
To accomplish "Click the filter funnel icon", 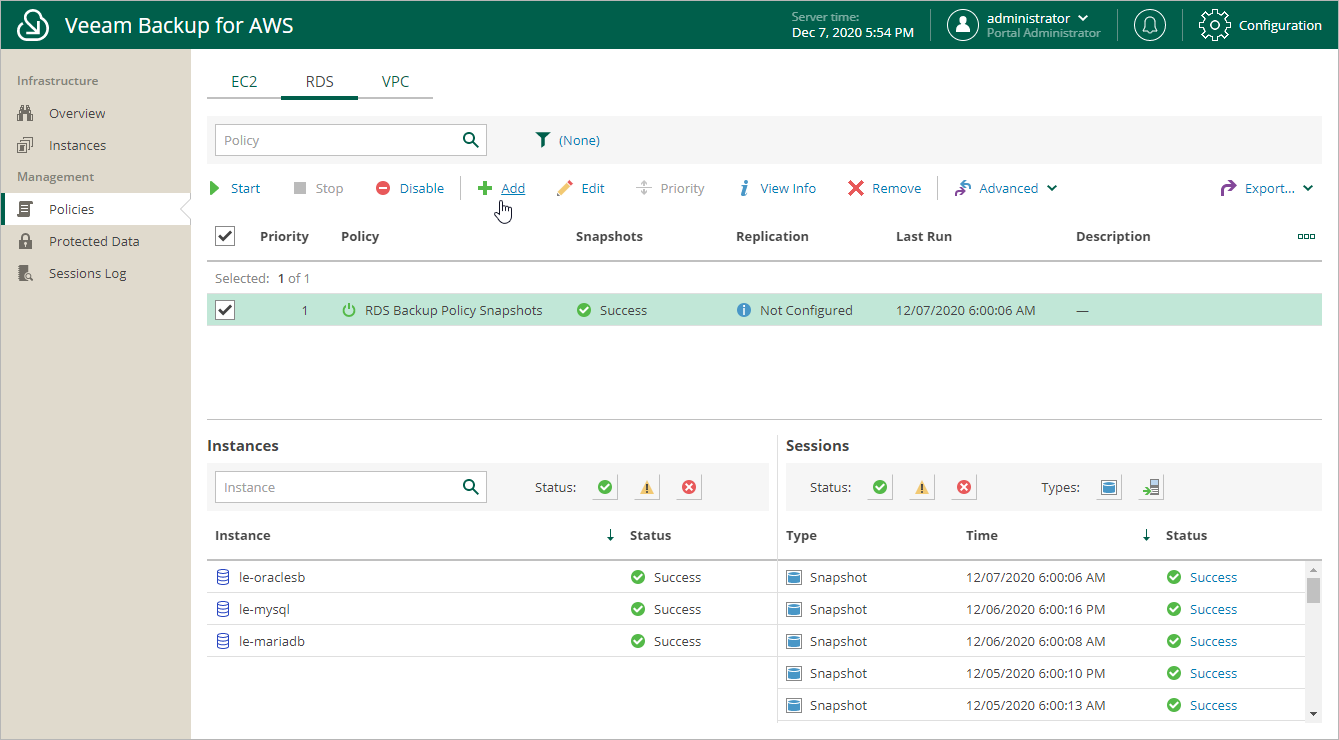I will pyautogui.click(x=543, y=140).
